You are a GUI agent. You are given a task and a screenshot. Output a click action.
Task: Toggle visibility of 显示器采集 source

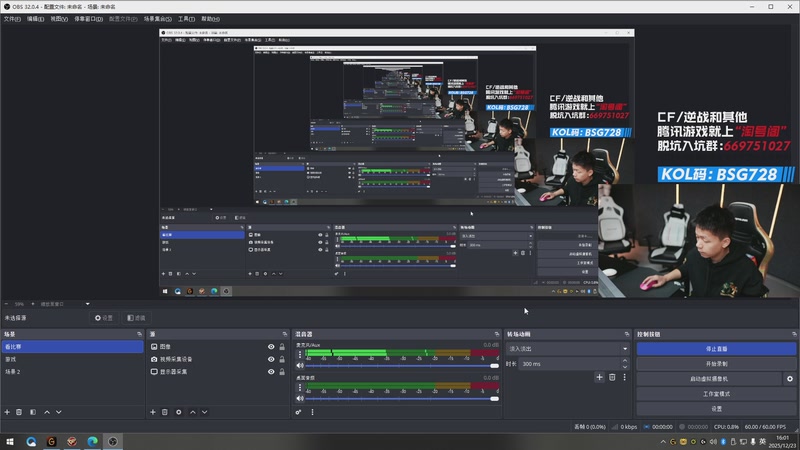click(271, 372)
